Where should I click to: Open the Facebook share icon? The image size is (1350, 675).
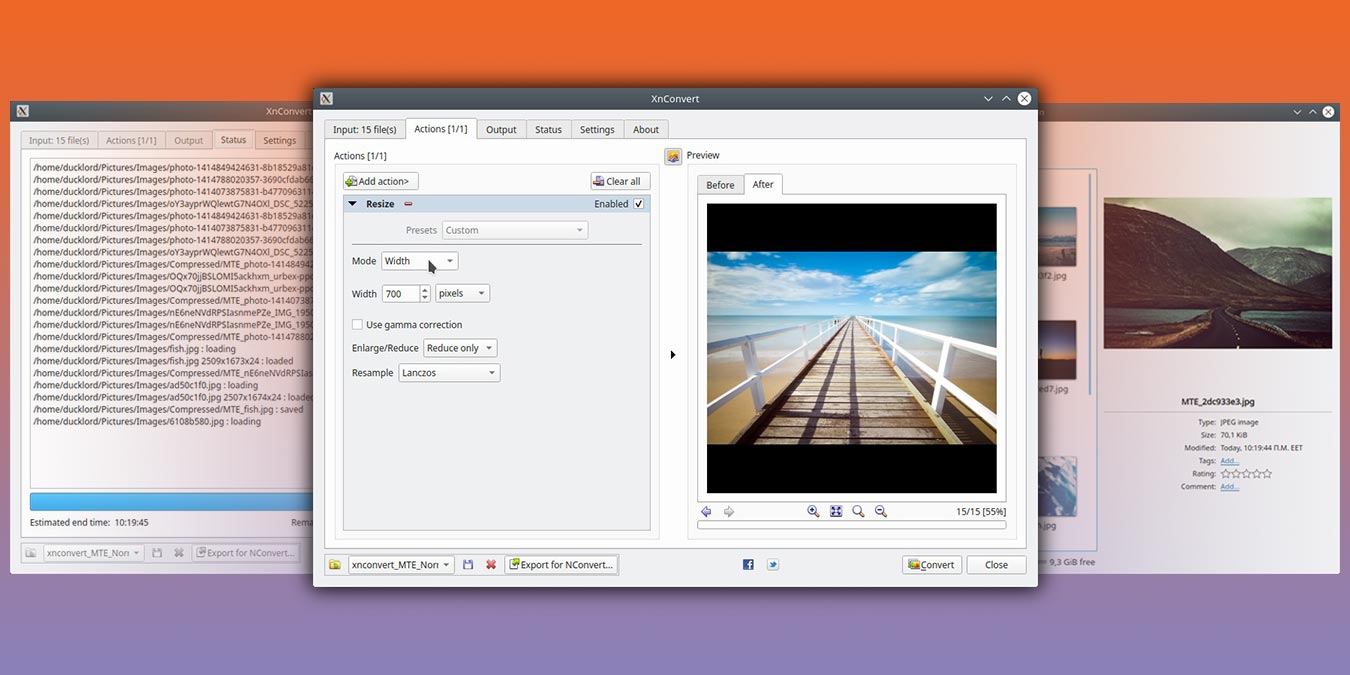coord(747,564)
